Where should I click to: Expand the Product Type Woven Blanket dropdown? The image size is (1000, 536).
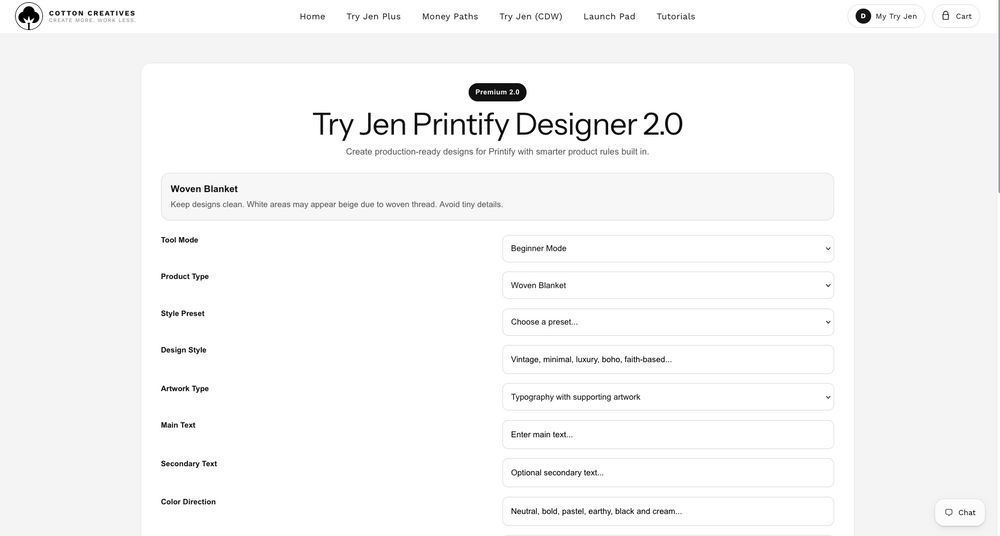tap(668, 285)
